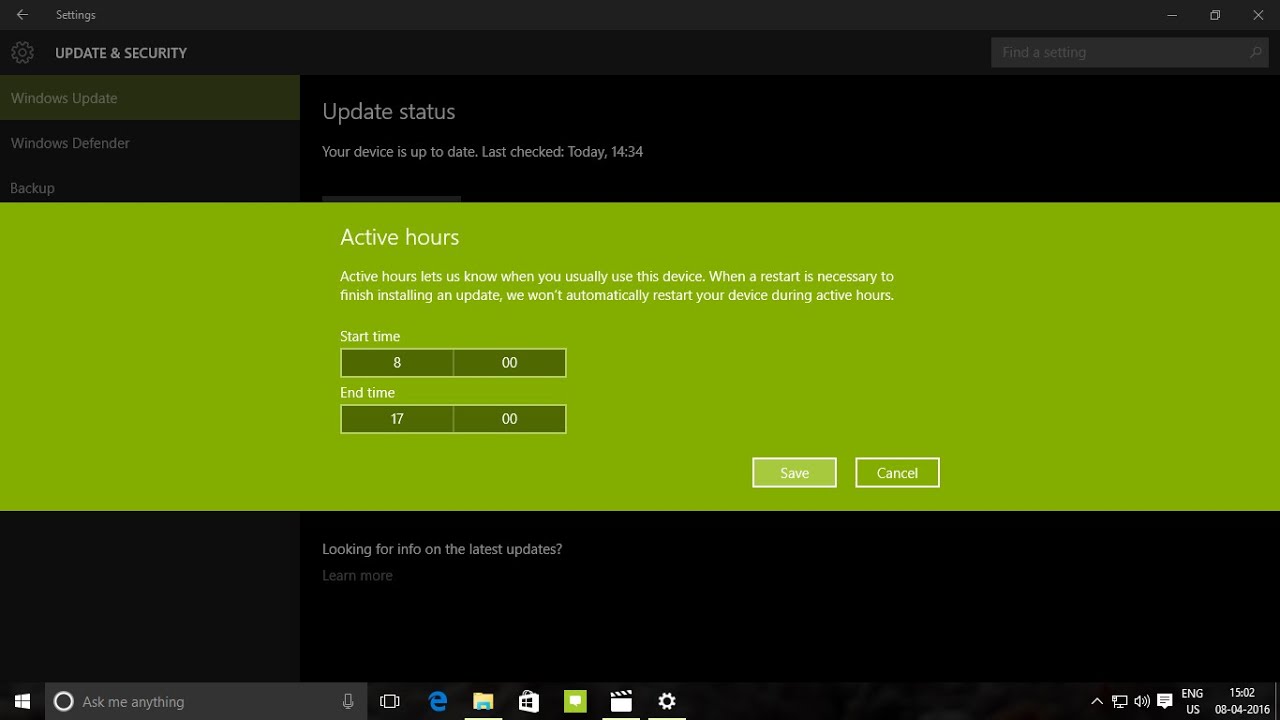Open the Windows Store taskbar icon

click(529, 701)
